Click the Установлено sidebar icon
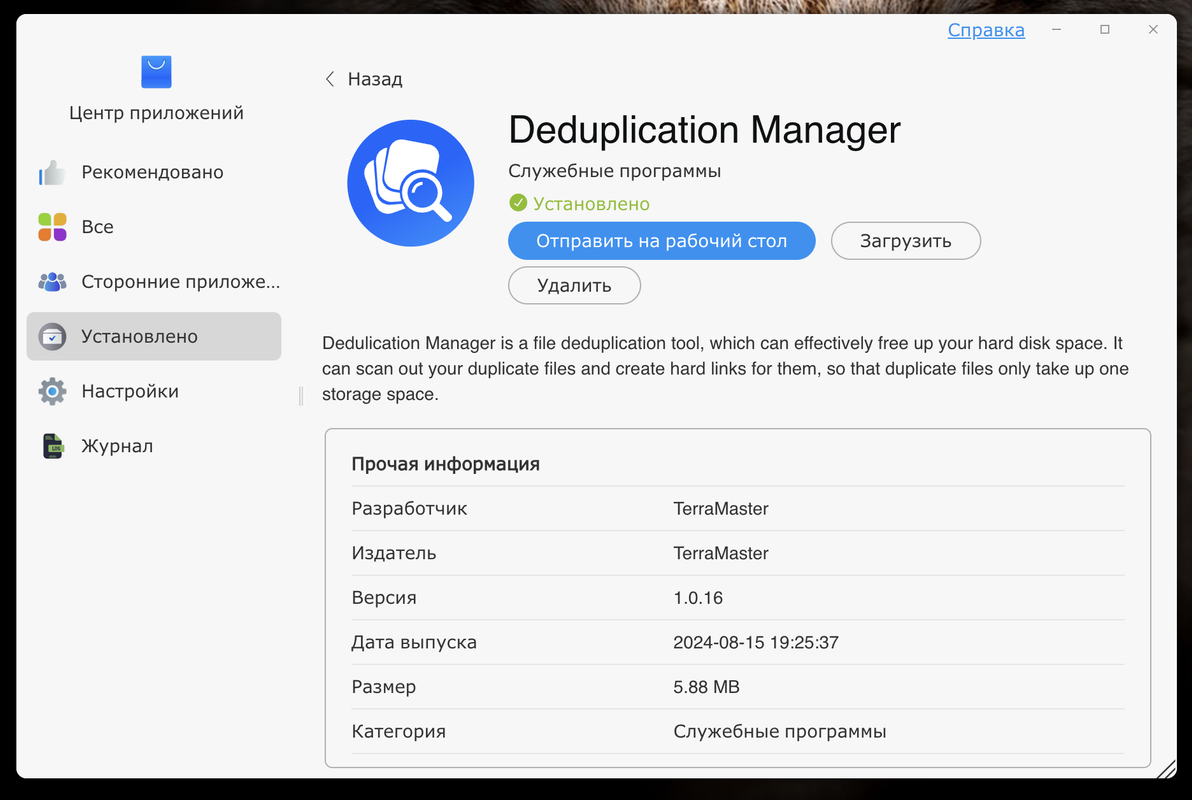The image size is (1192, 800). [52, 336]
